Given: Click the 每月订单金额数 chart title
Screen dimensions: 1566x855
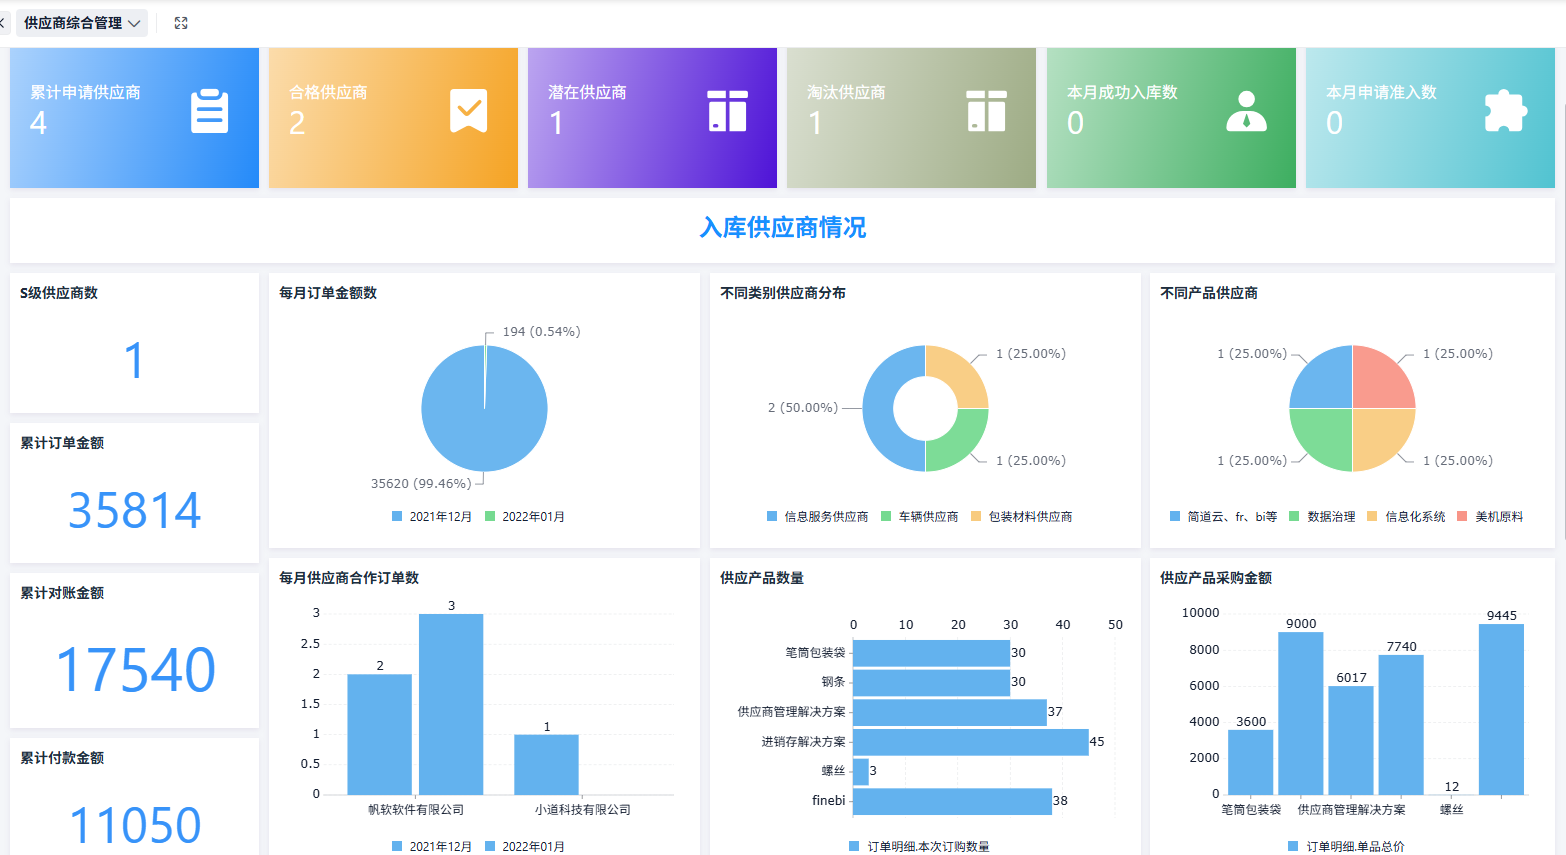Looking at the screenshot, I should (x=328, y=293).
